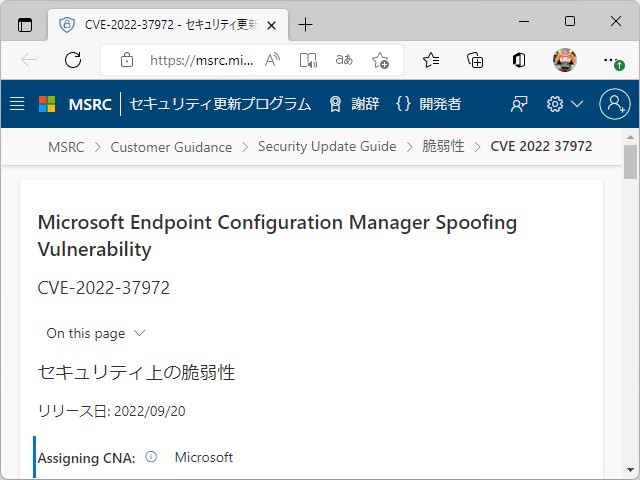Select CVE 2022 37972 breadcrumb text

click(x=541, y=146)
